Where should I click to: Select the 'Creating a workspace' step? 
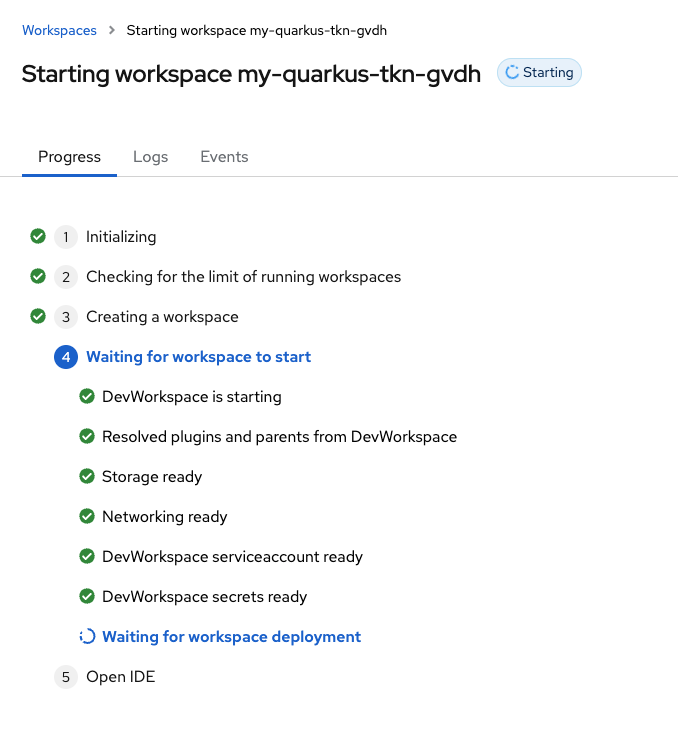coord(162,317)
